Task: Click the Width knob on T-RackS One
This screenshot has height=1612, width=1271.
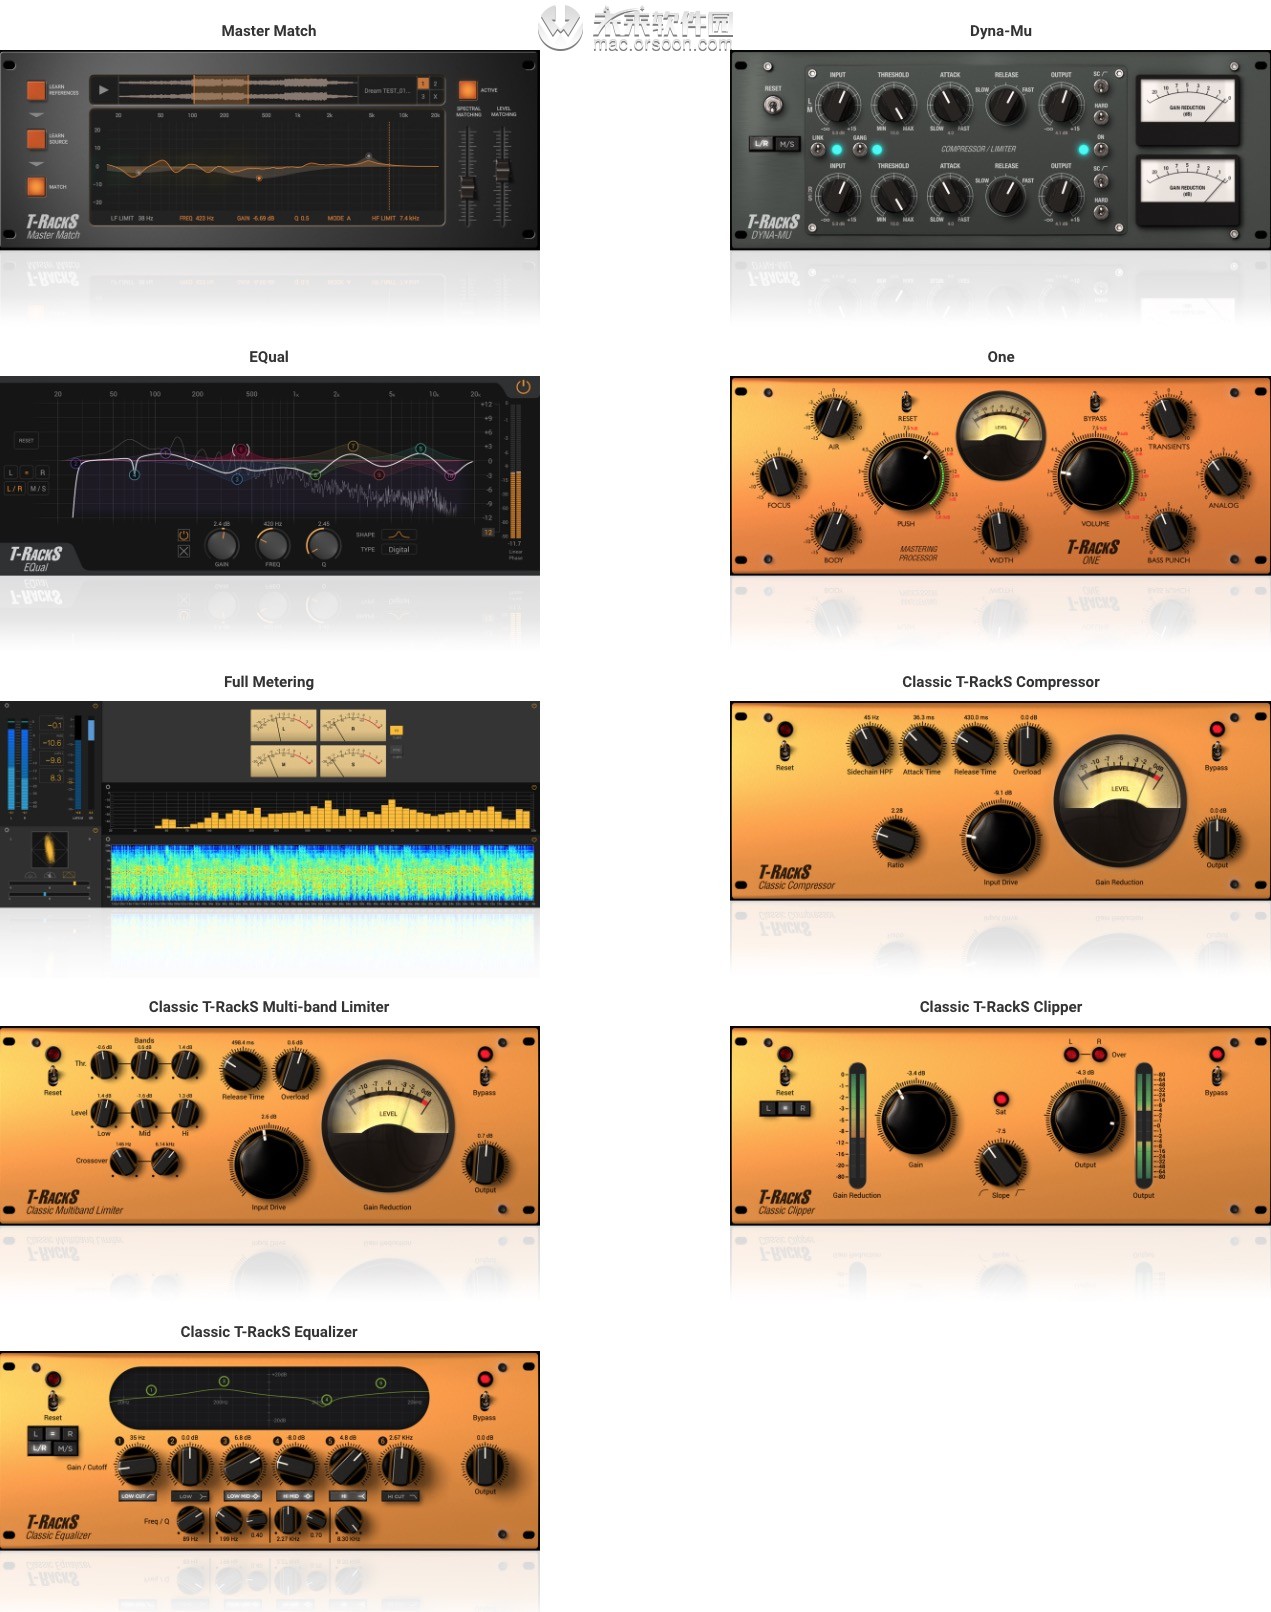Action: [x=1001, y=531]
